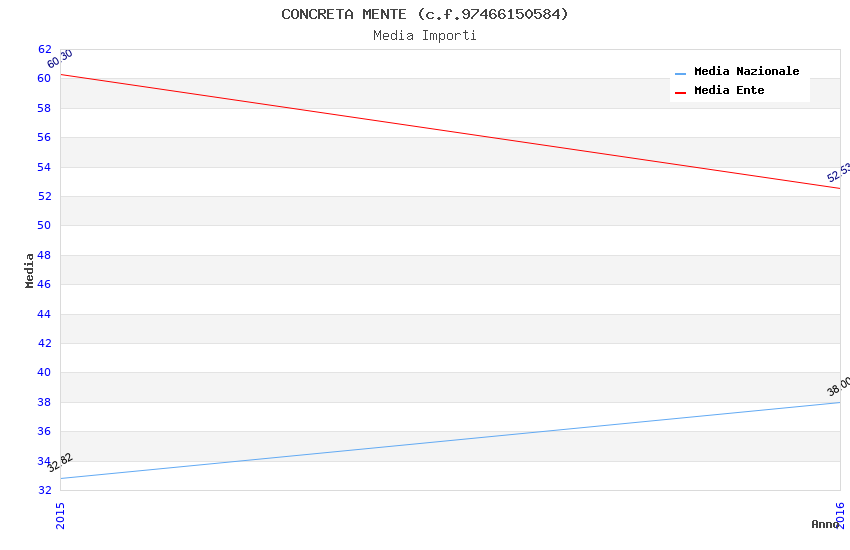
Task: Click the 56 tick on the y-axis
Action: click(44, 137)
